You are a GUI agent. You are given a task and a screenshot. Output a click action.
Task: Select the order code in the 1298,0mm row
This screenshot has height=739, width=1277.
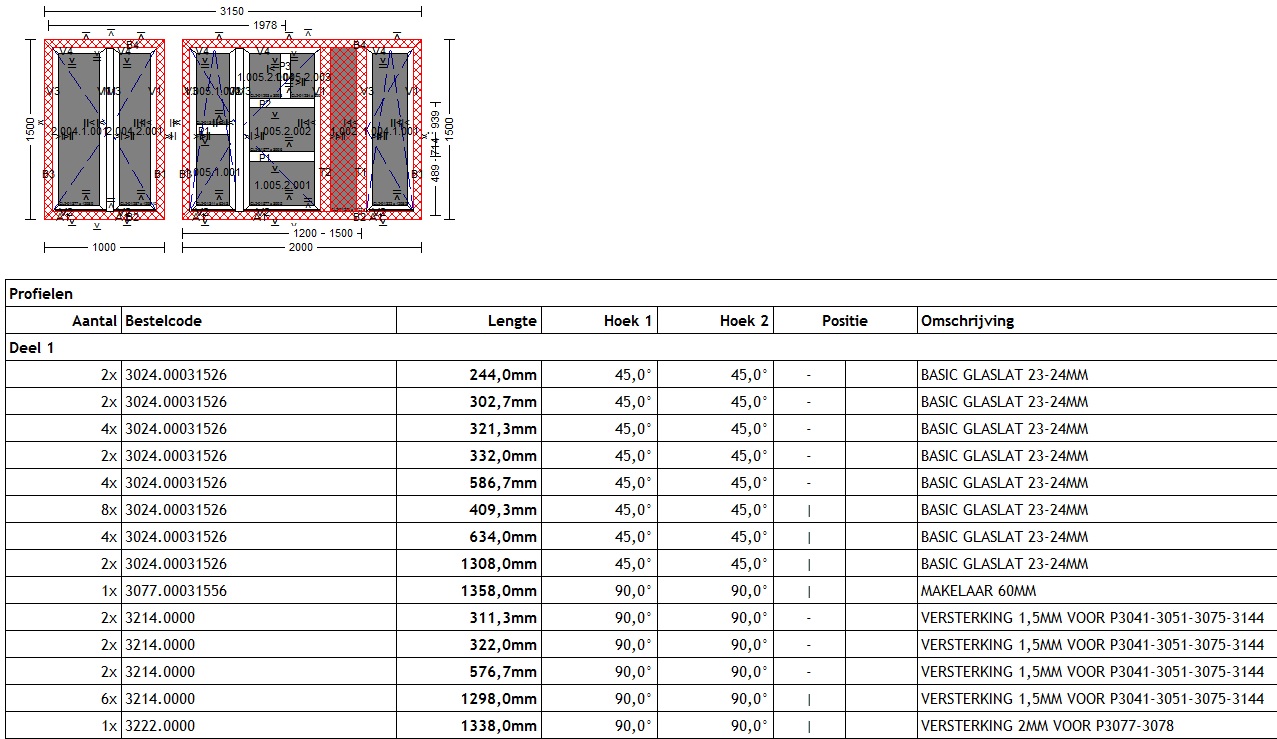pos(159,699)
